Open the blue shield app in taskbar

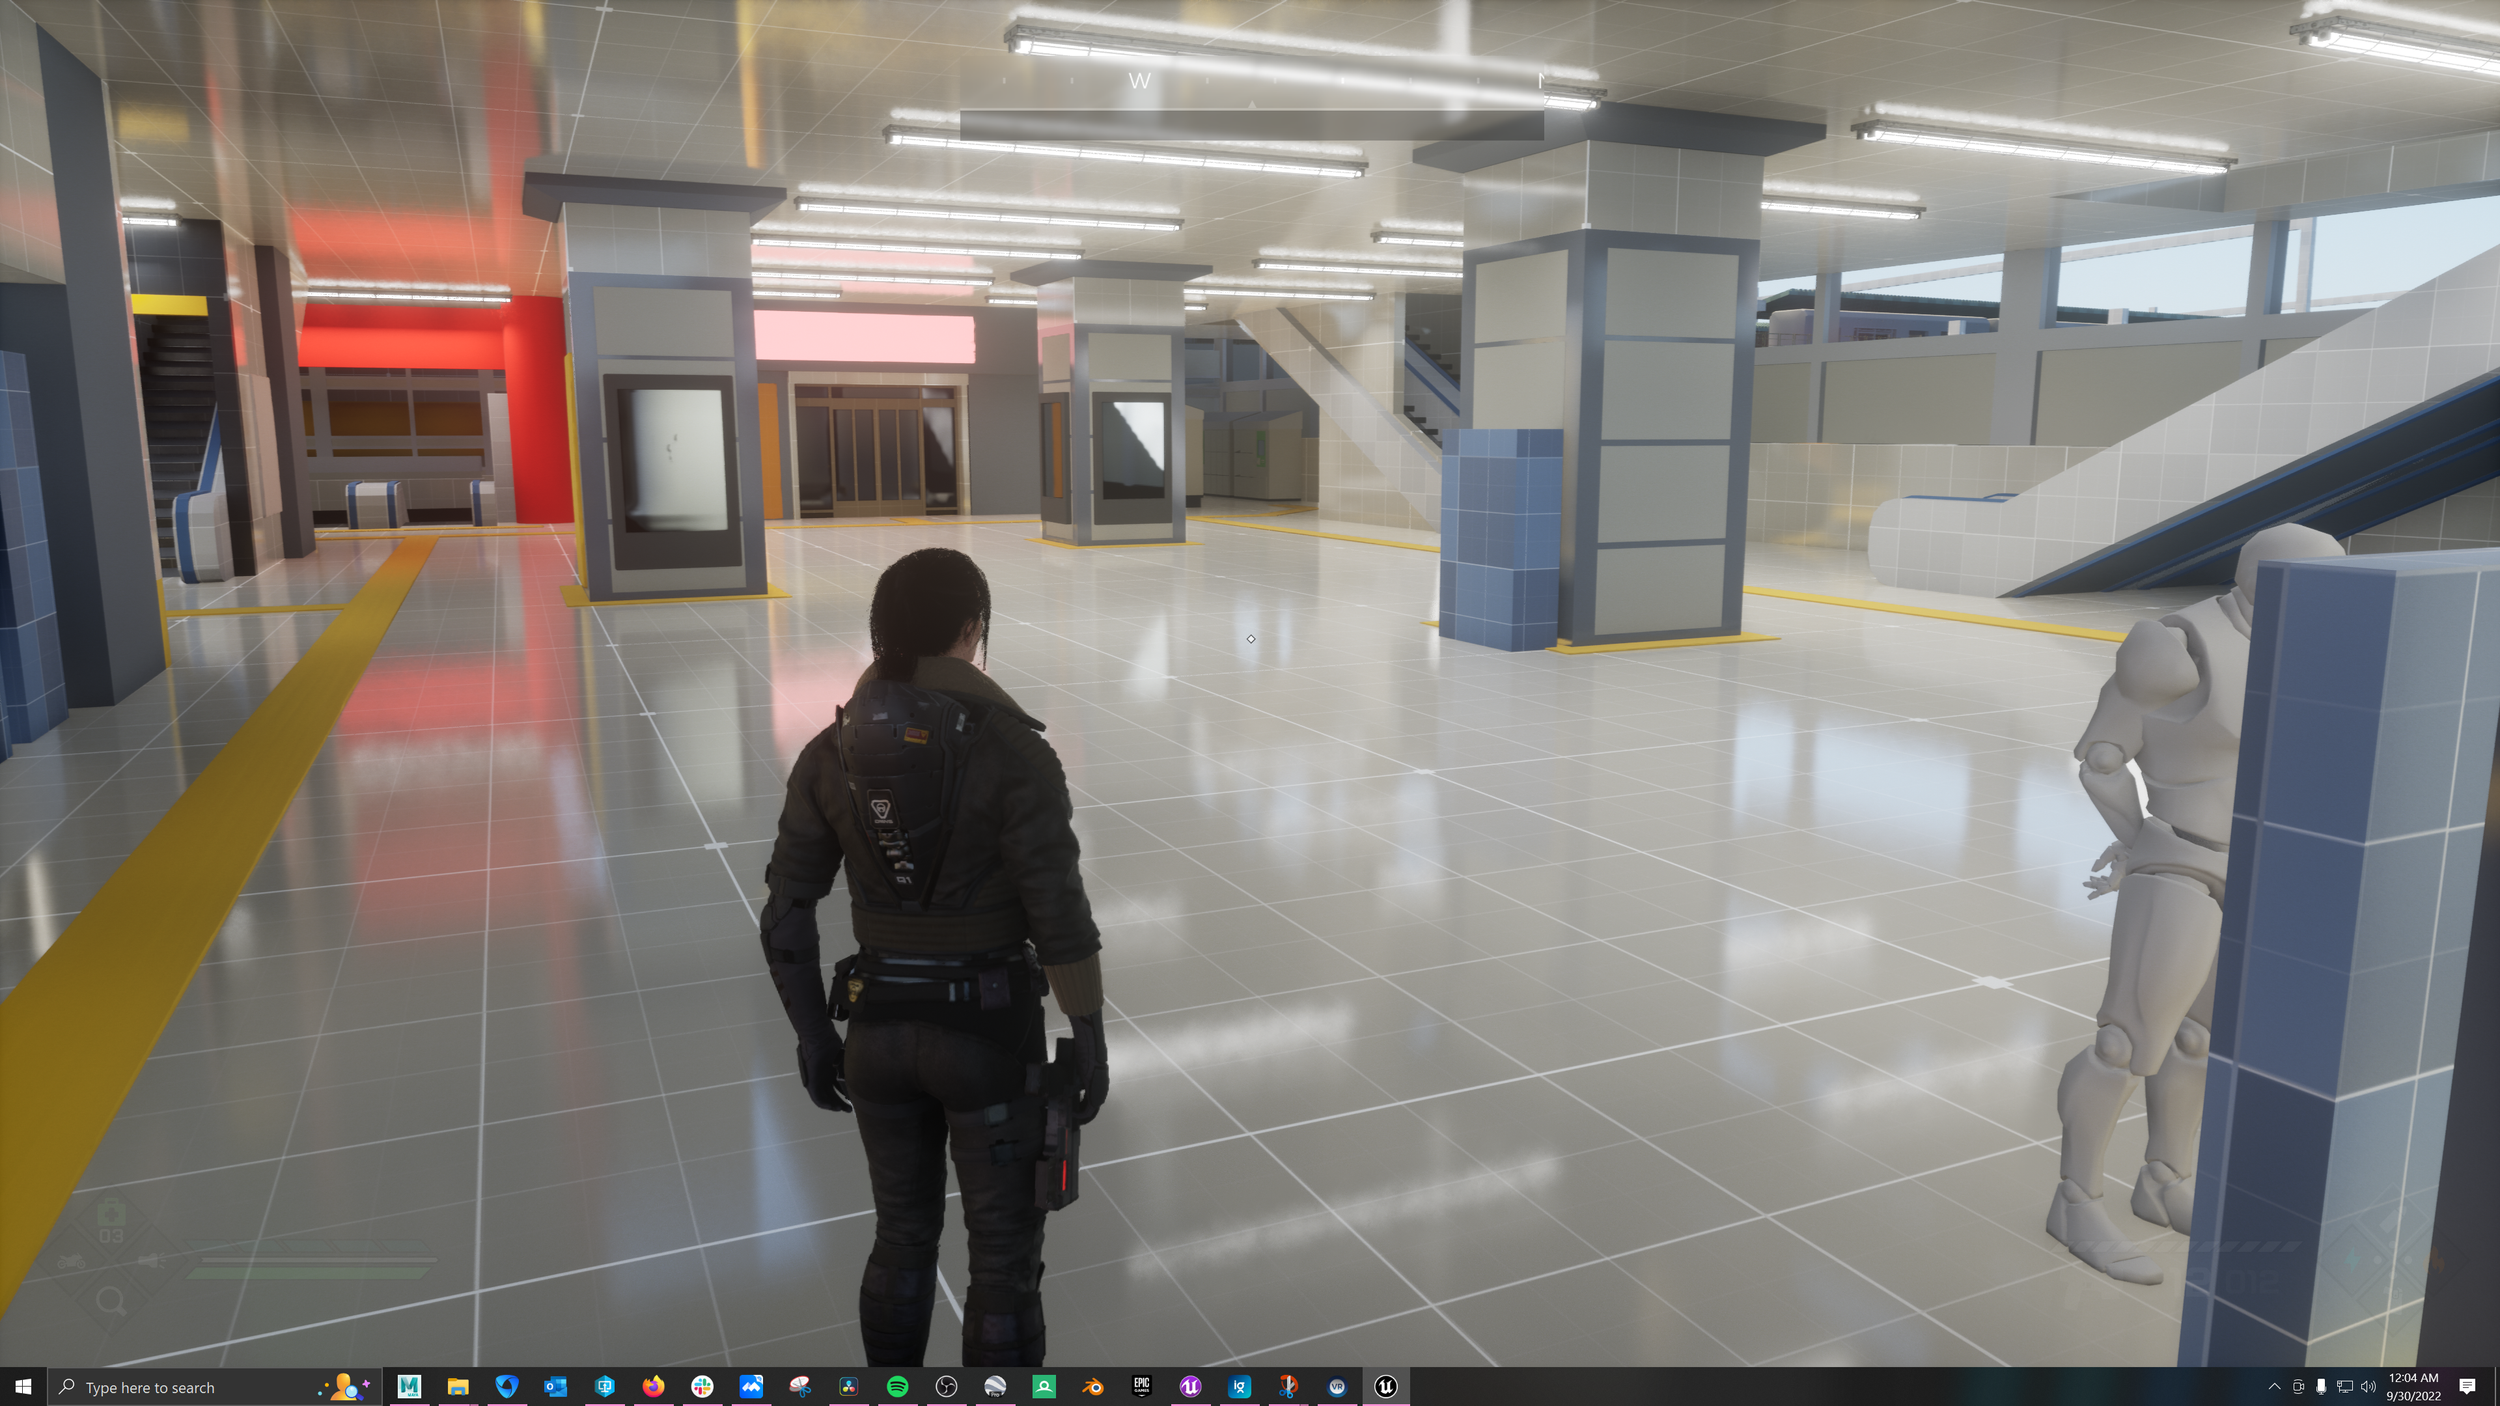pyautogui.click(x=507, y=1386)
